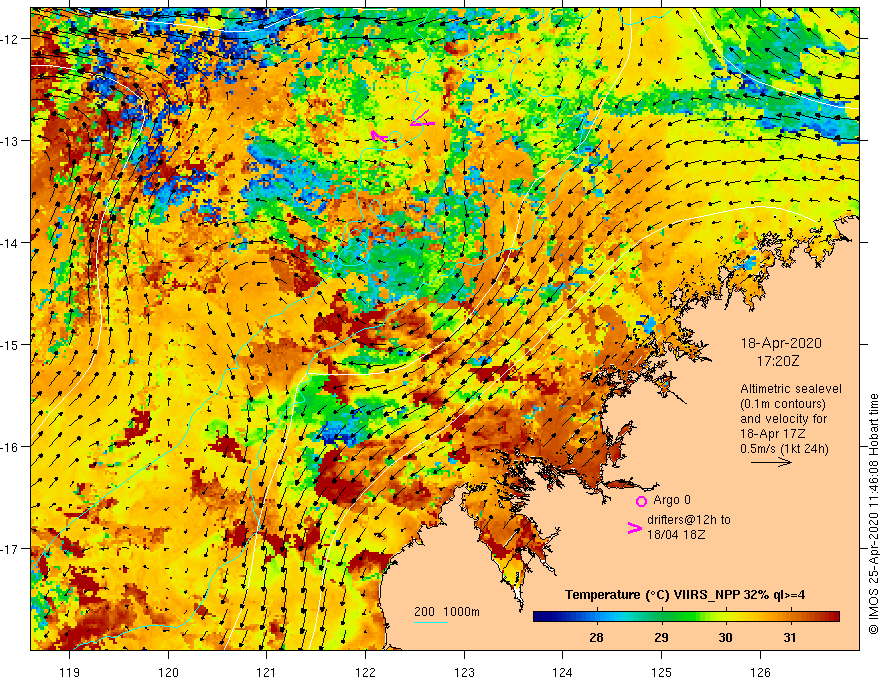The width and height of the screenshot is (880, 680).
Task: Click the longitude axis label 123
Action: pyautogui.click(x=464, y=672)
